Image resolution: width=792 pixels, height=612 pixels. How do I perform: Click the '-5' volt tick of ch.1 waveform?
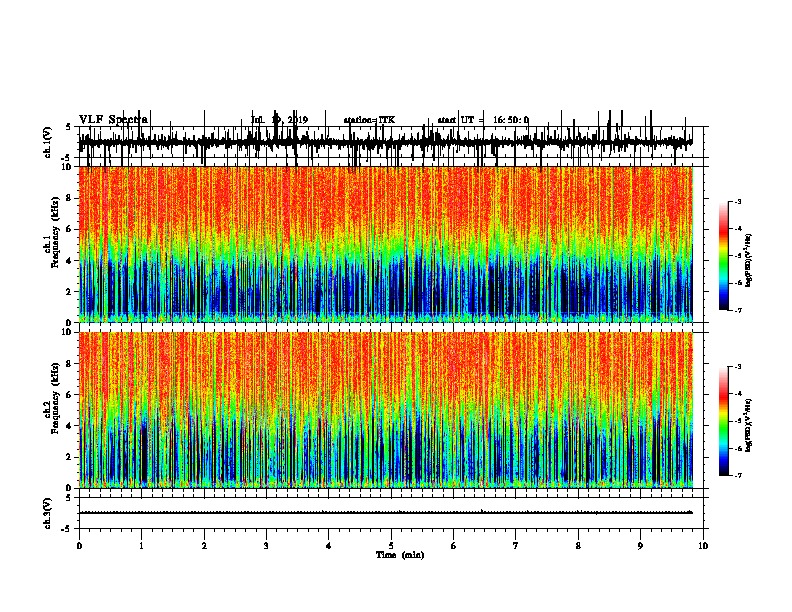tap(68, 158)
